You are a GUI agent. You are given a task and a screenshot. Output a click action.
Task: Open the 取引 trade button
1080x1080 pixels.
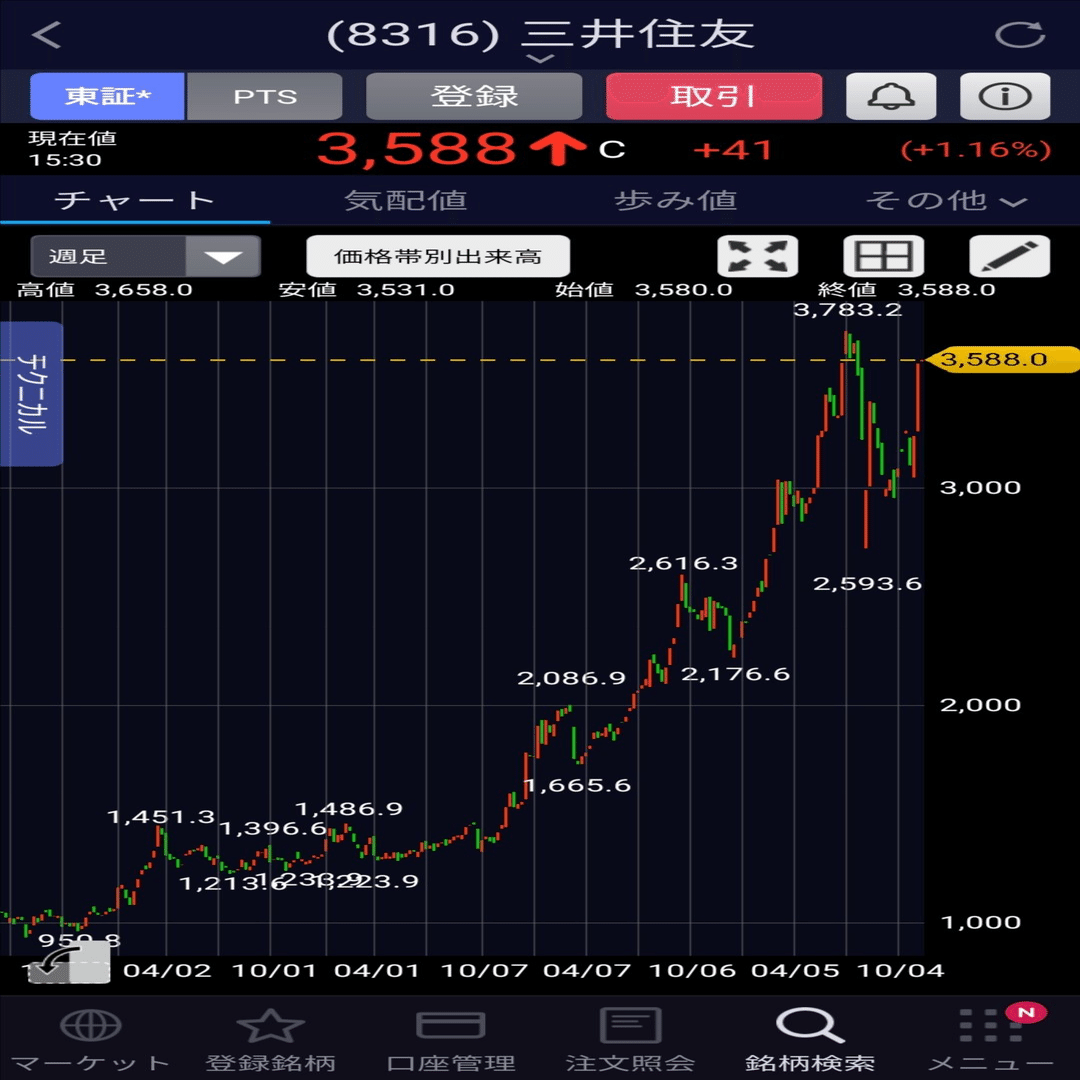[714, 96]
